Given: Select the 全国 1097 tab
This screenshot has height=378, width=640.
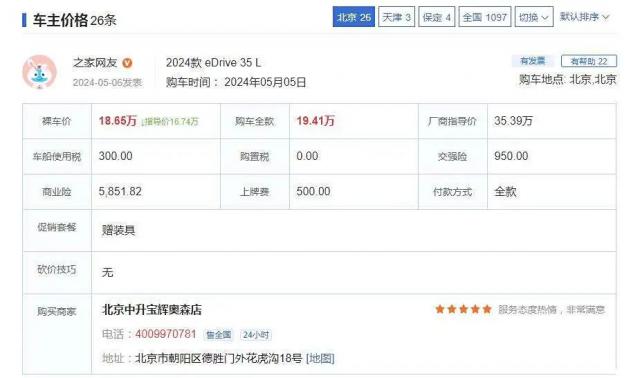Looking at the screenshot, I should 484,17.
